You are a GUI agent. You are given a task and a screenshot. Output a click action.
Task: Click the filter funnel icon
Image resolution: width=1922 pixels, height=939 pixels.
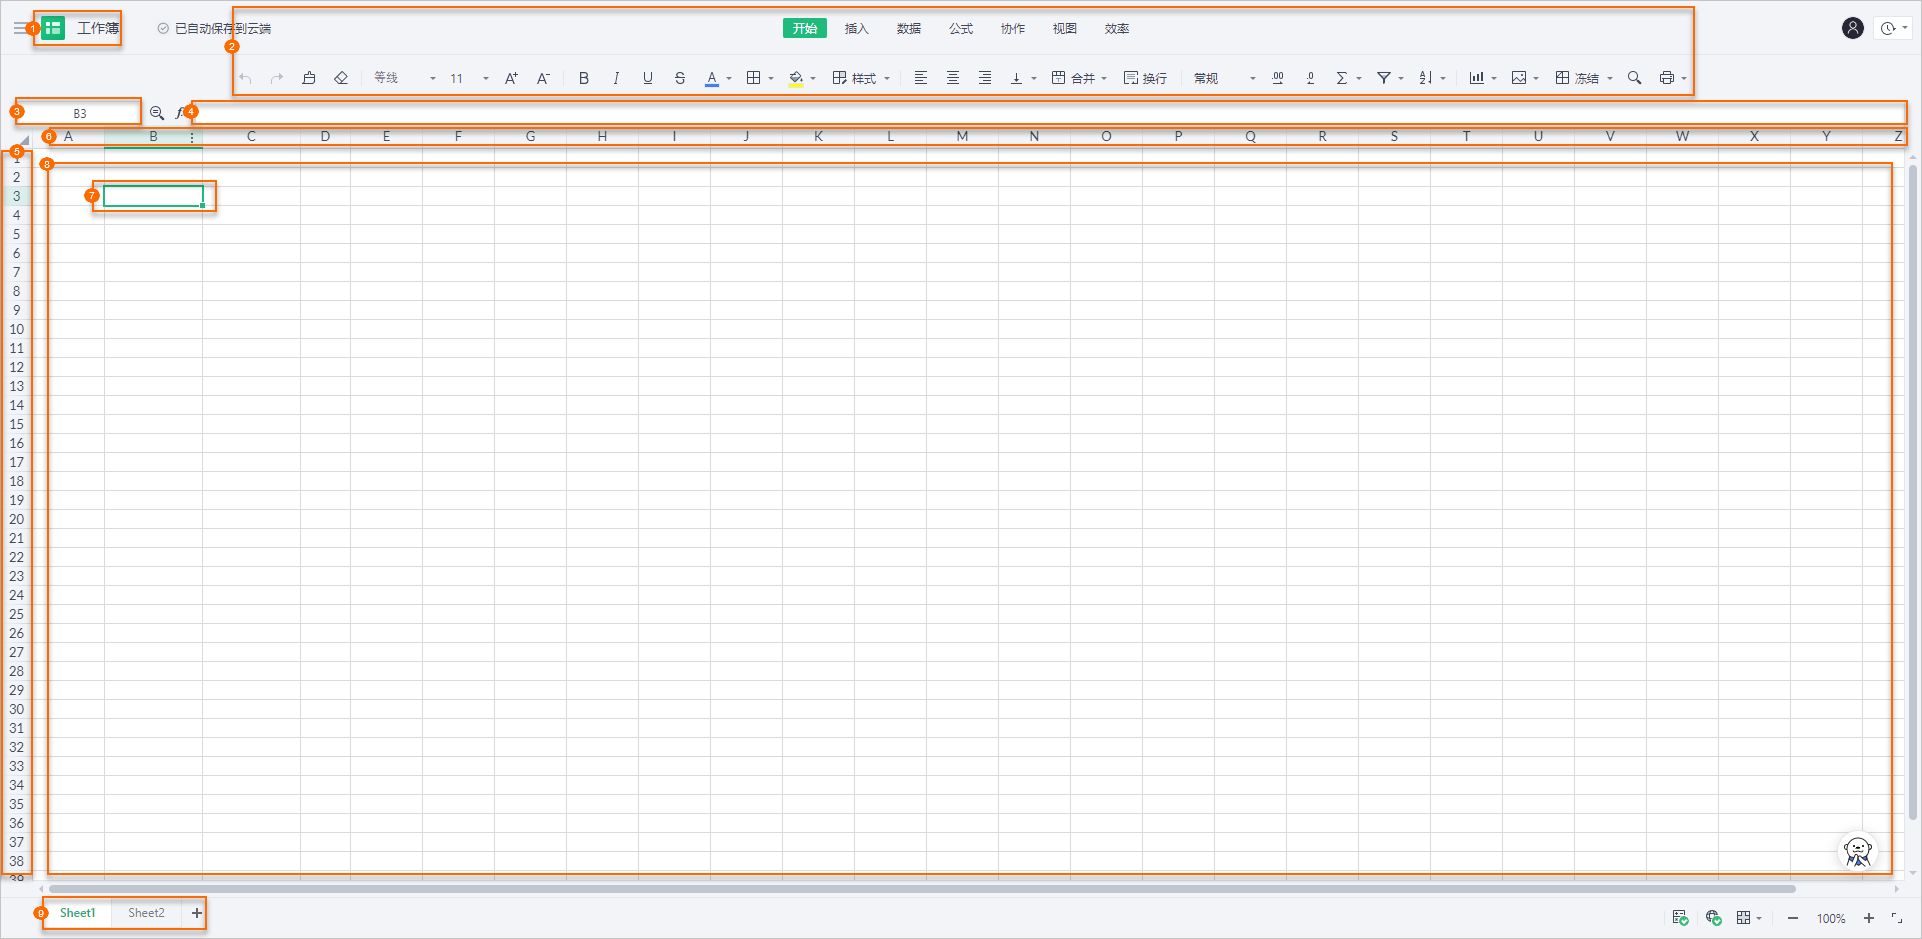point(1384,78)
